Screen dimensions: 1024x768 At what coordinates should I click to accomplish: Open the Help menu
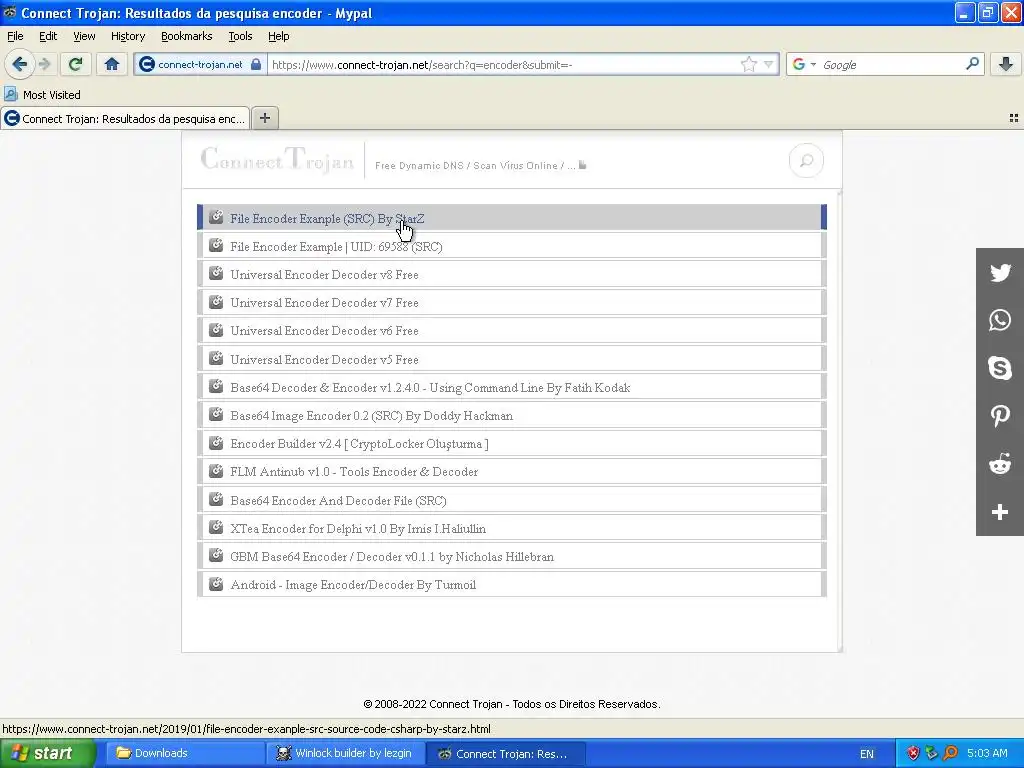279,36
